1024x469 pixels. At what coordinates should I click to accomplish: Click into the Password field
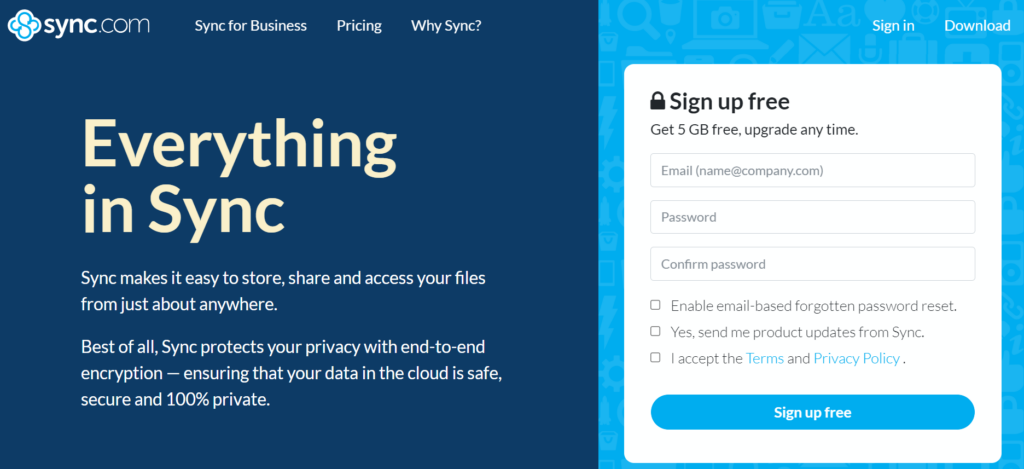pyautogui.click(x=812, y=217)
